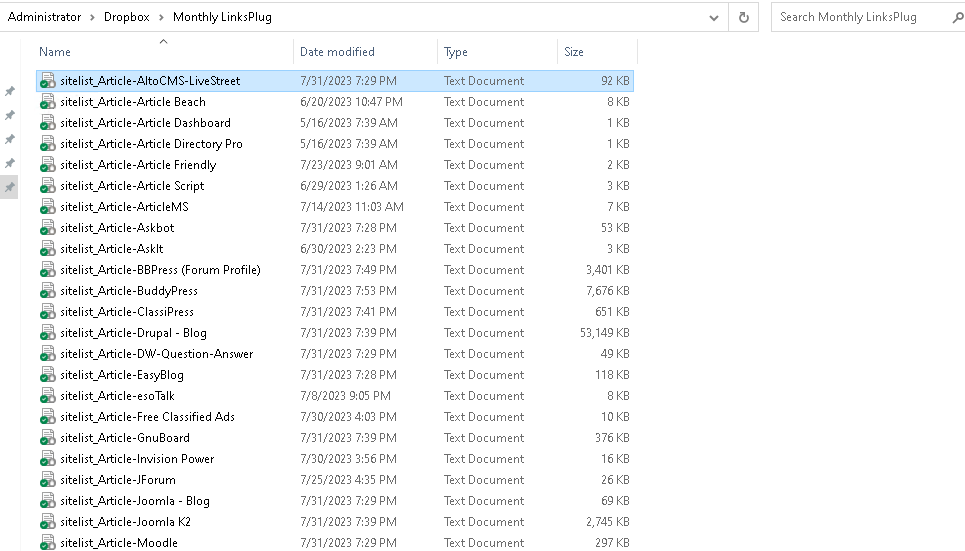Click the sitelist_Article-BuddyPress file icon
Viewport: 965px width, 551px height.
pyautogui.click(x=47, y=291)
